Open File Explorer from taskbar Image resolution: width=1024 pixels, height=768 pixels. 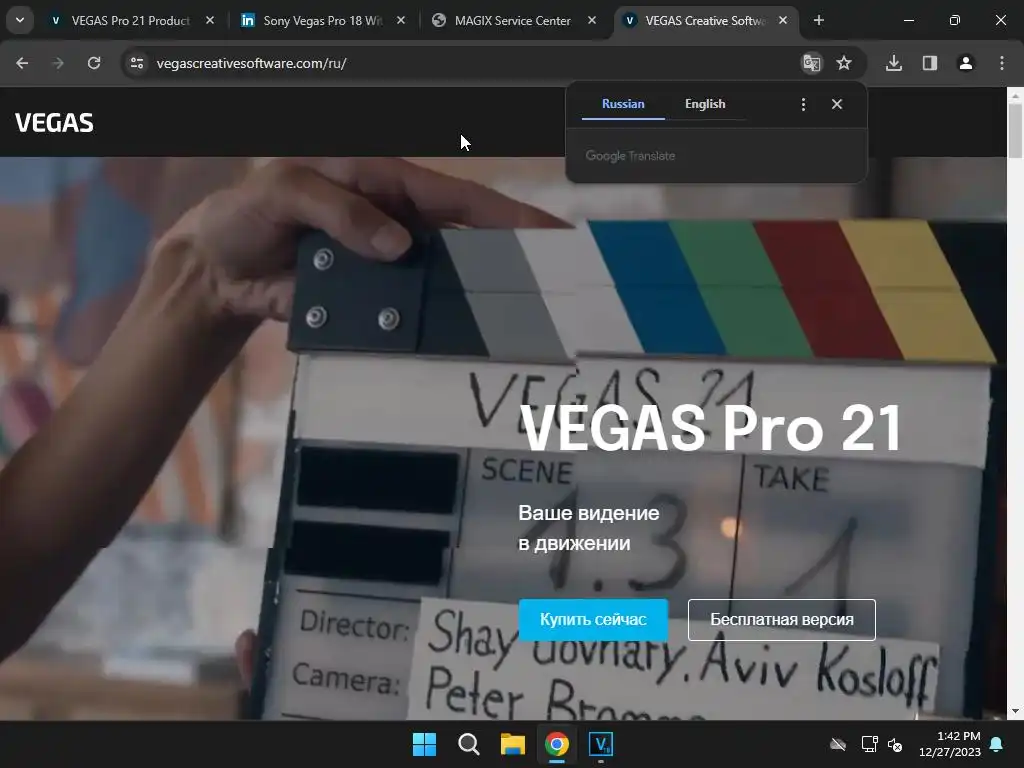(x=513, y=744)
